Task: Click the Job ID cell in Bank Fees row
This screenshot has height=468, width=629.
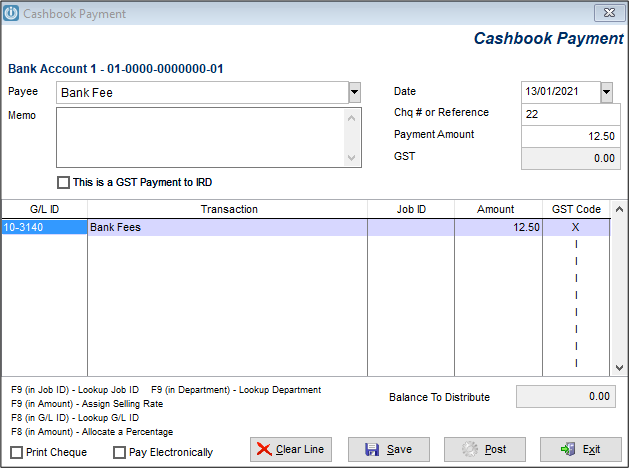Action: [x=411, y=227]
